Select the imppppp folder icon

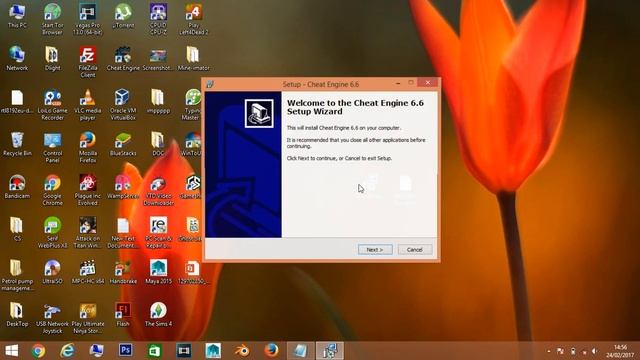[158, 102]
